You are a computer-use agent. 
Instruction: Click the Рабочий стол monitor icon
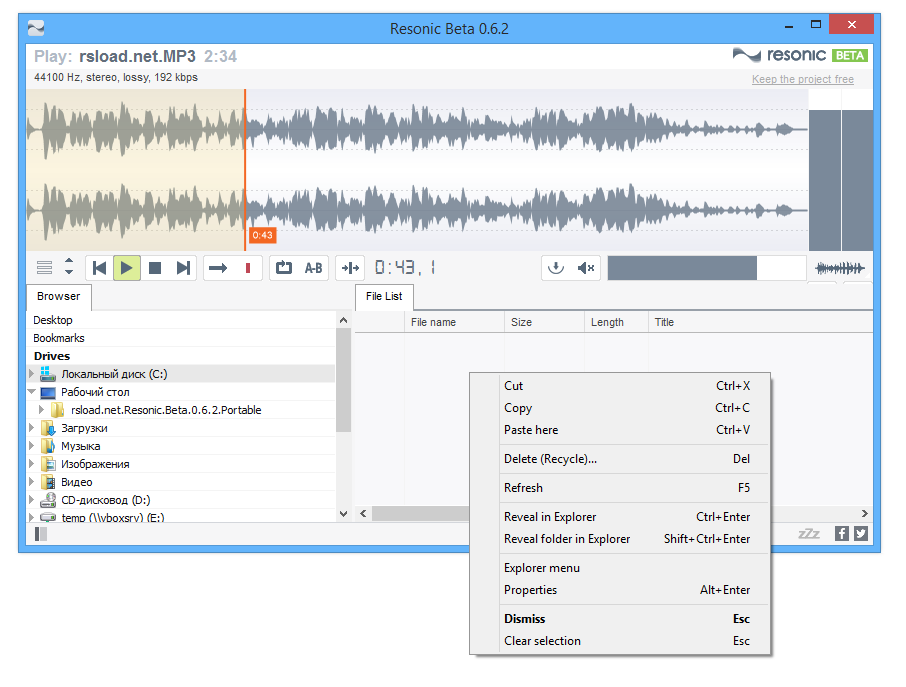(x=48, y=392)
